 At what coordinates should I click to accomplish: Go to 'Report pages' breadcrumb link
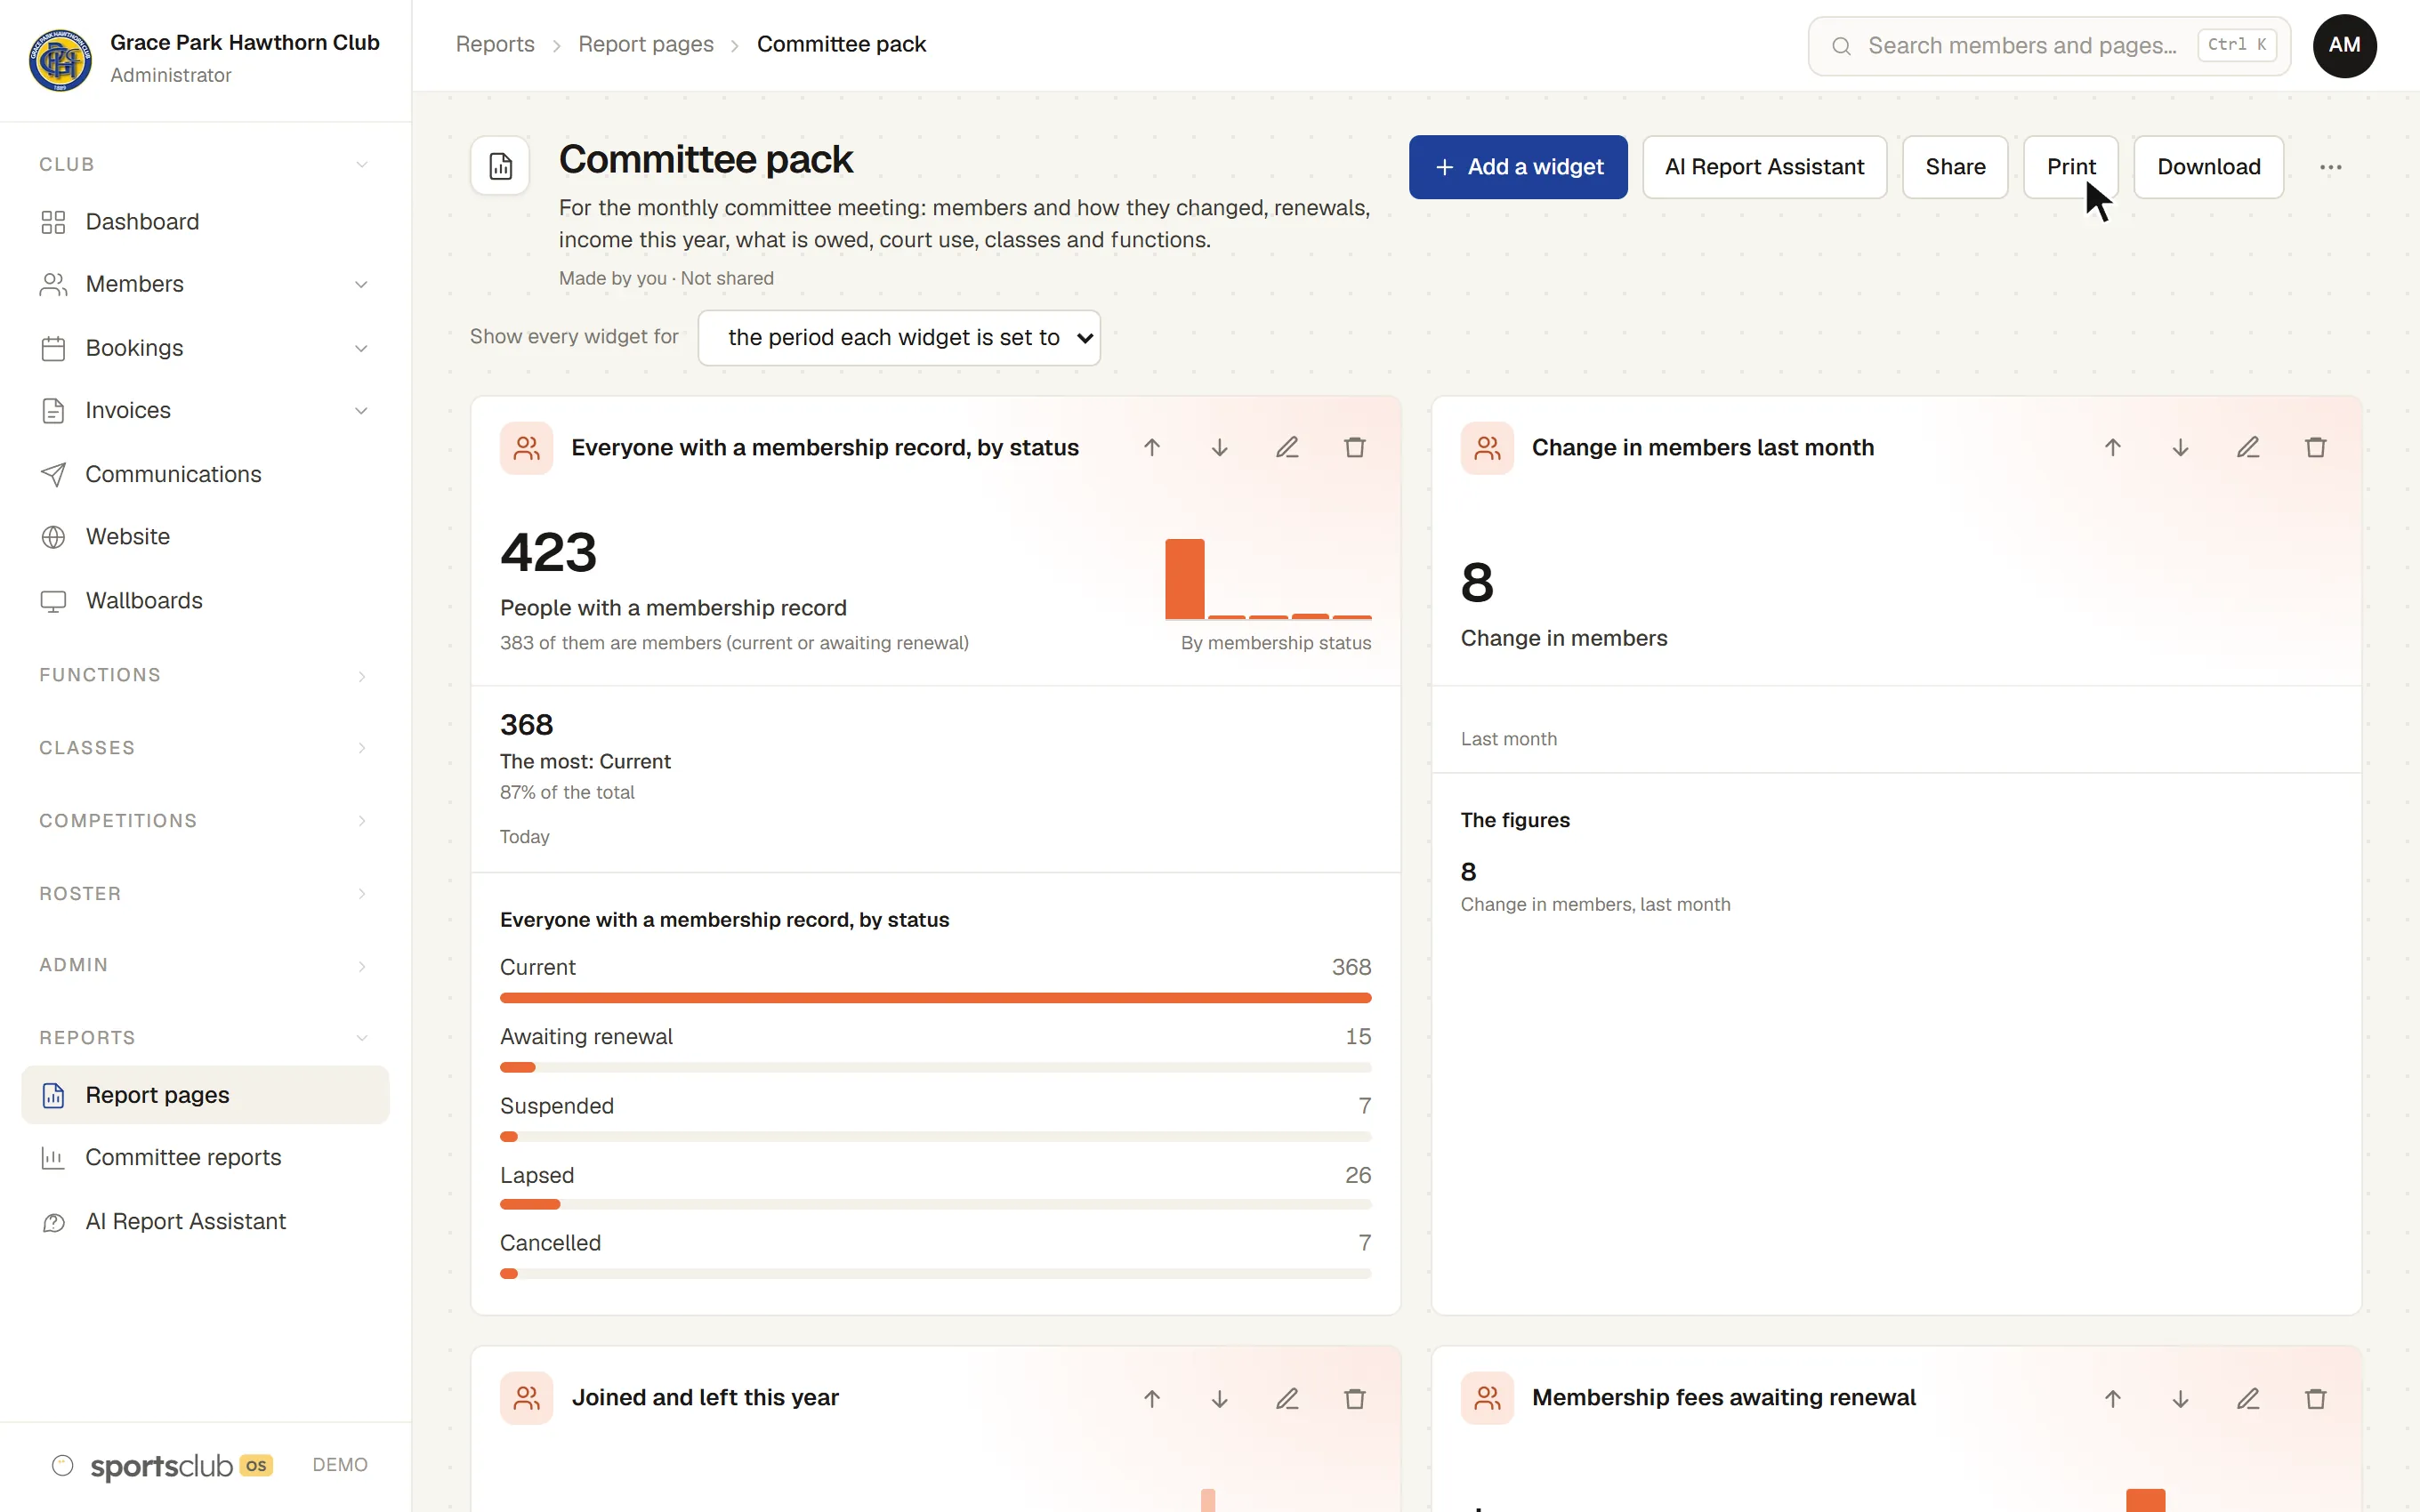pos(646,45)
